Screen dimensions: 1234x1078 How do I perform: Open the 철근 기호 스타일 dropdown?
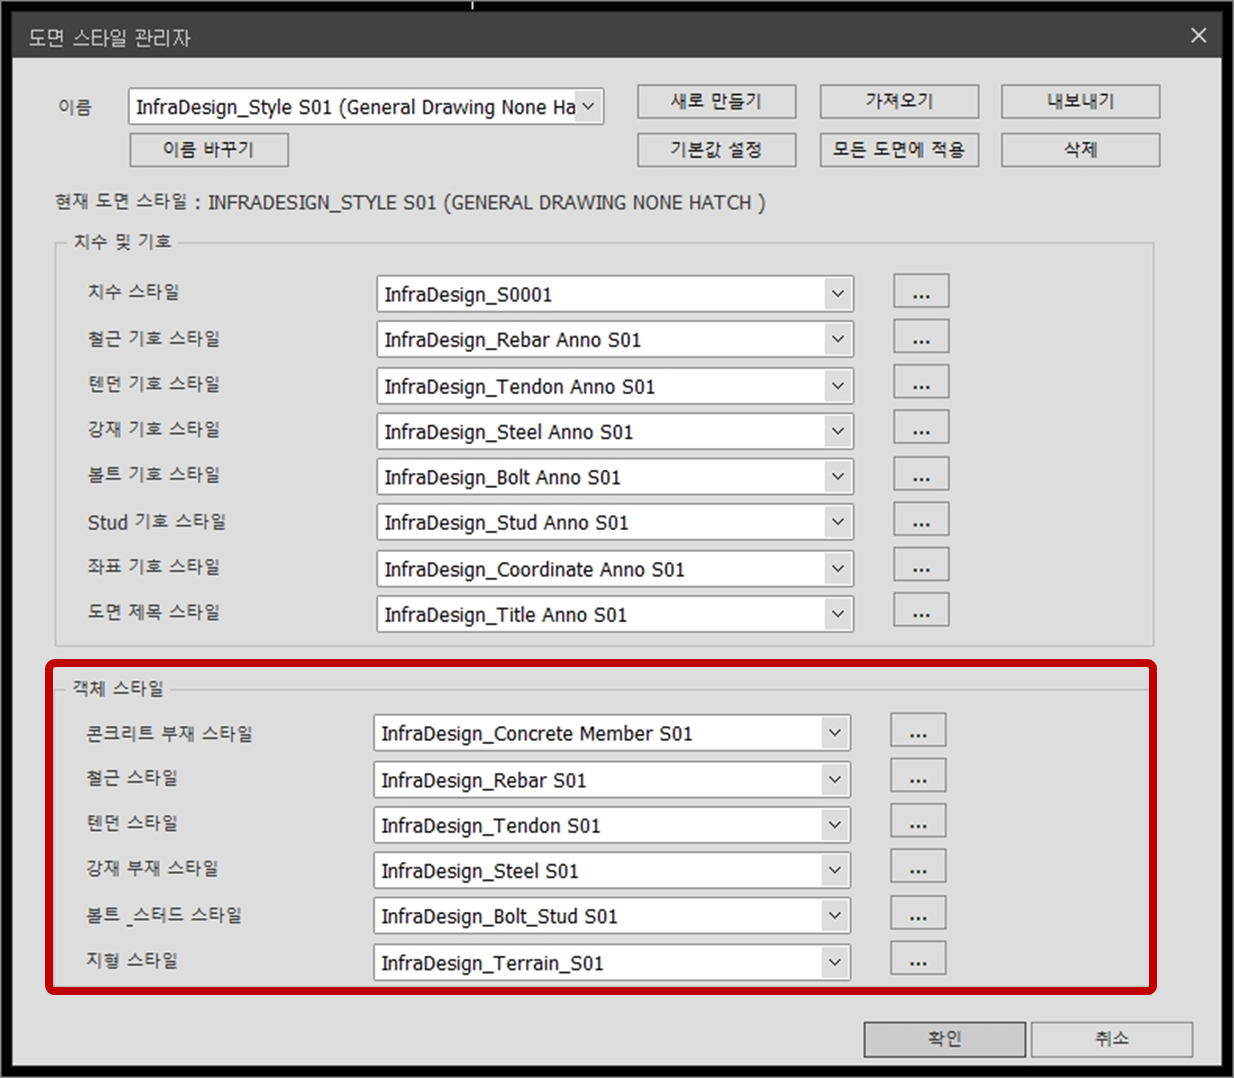point(837,339)
